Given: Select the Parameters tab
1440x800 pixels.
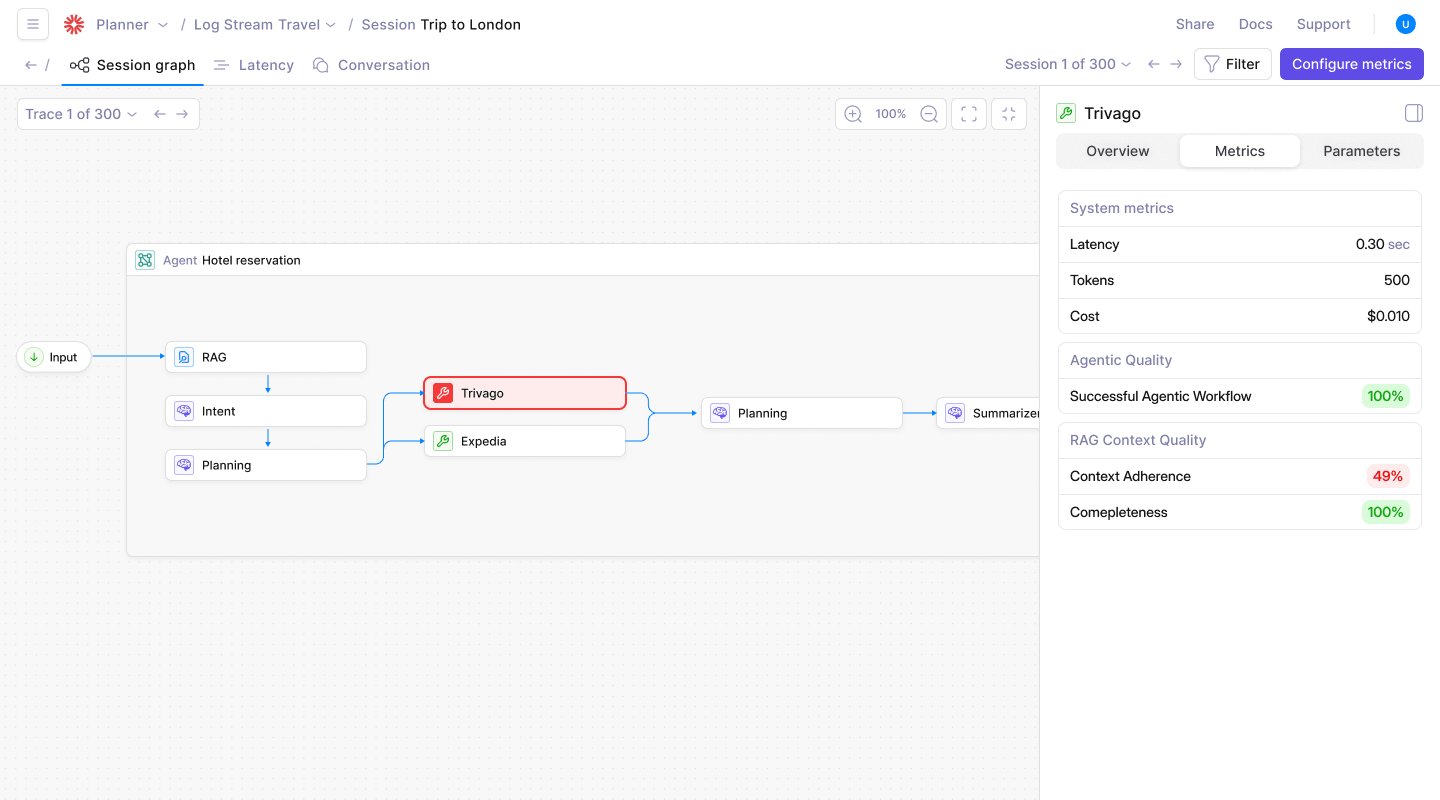Looking at the screenshot, I should (x=1362, y=151).
